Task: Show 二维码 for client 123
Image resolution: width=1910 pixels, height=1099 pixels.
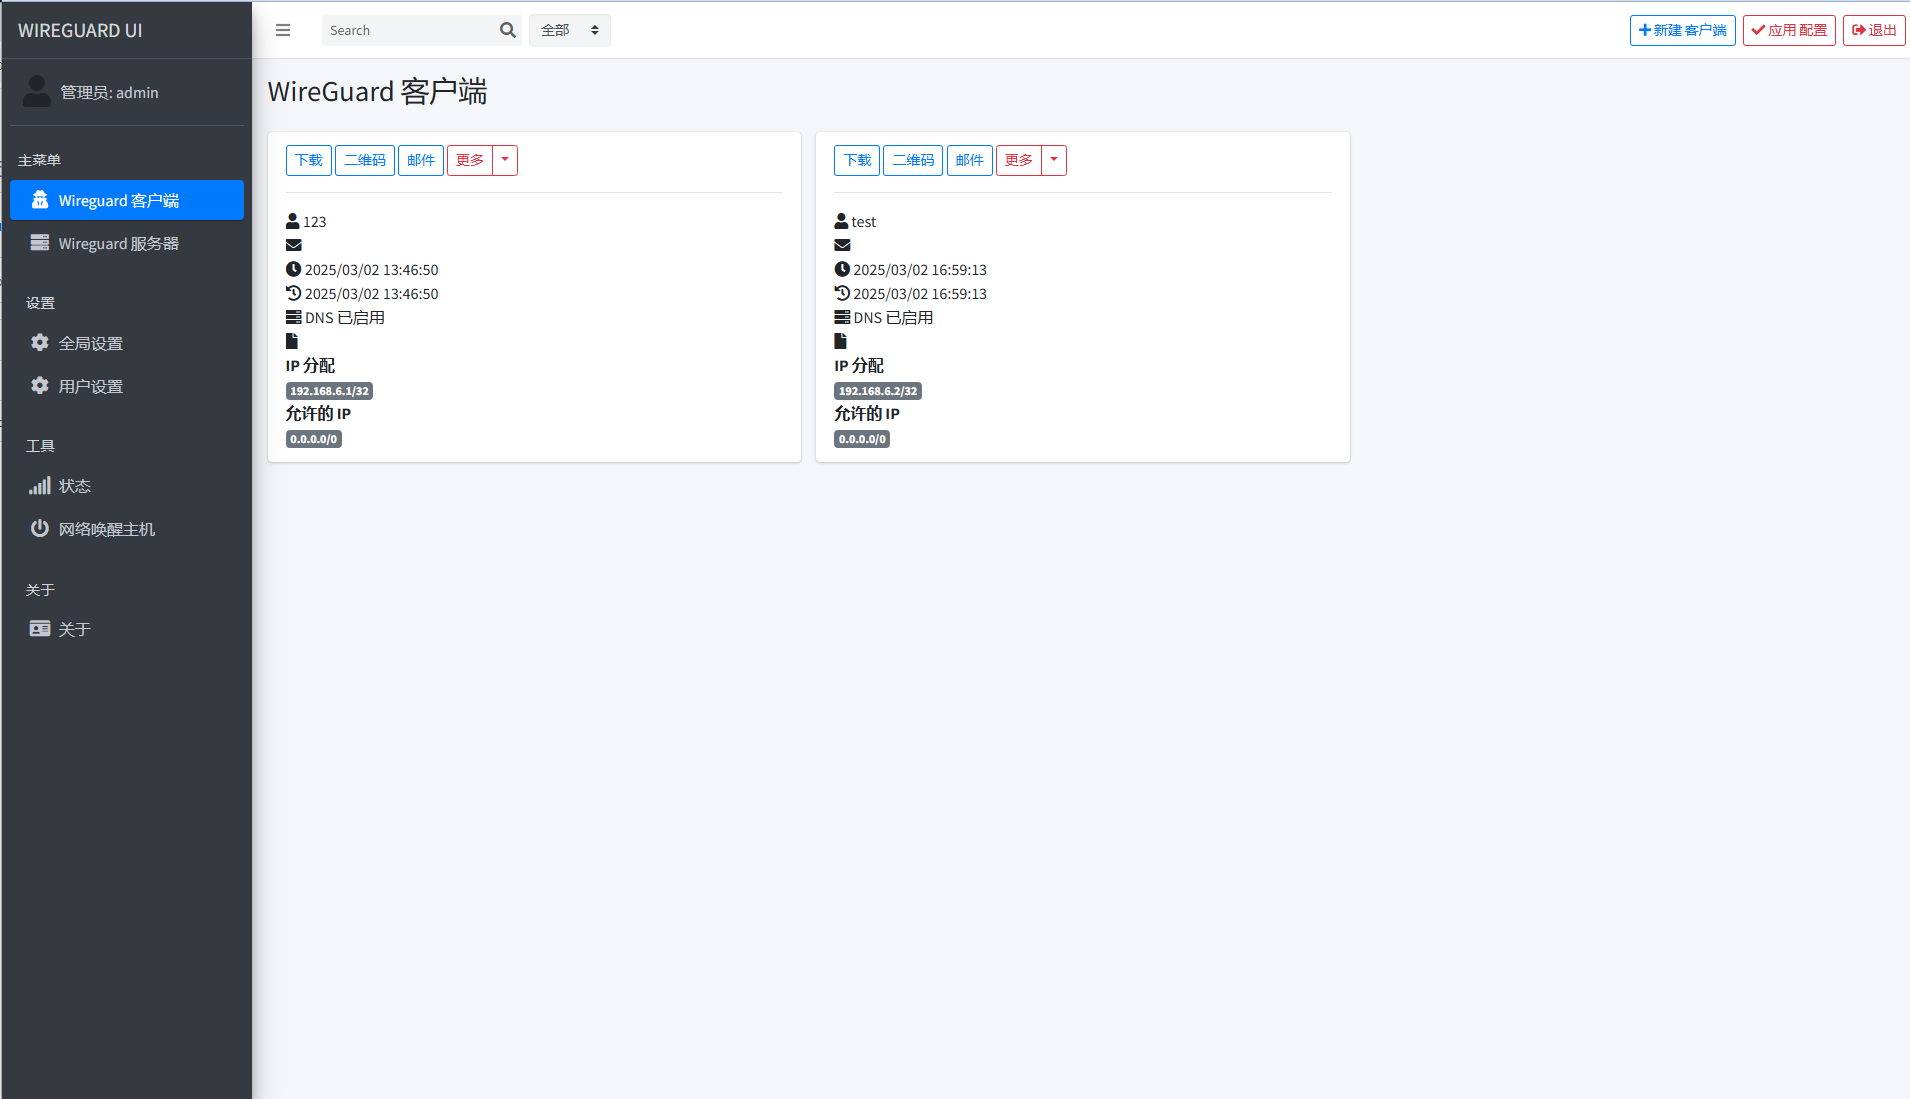Action: coord(365,160)
